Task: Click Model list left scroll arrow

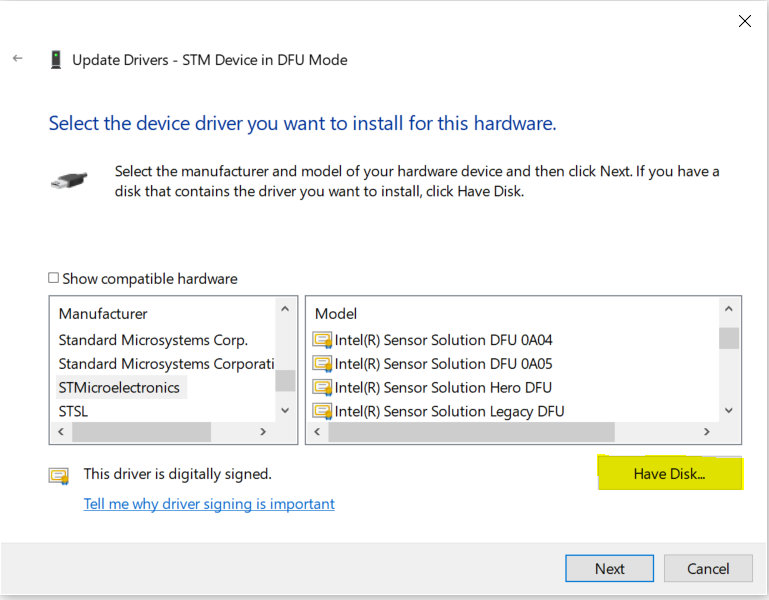Action: (317, 432)
